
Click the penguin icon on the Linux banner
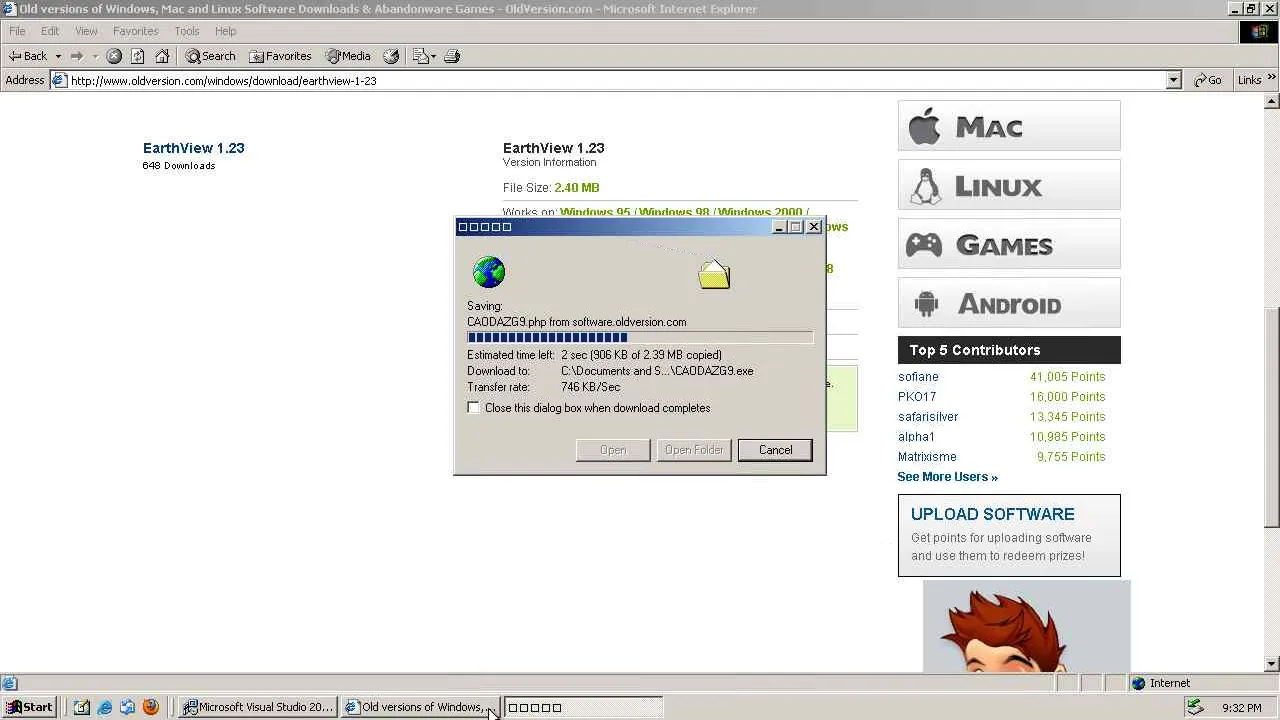coord(925,186)
